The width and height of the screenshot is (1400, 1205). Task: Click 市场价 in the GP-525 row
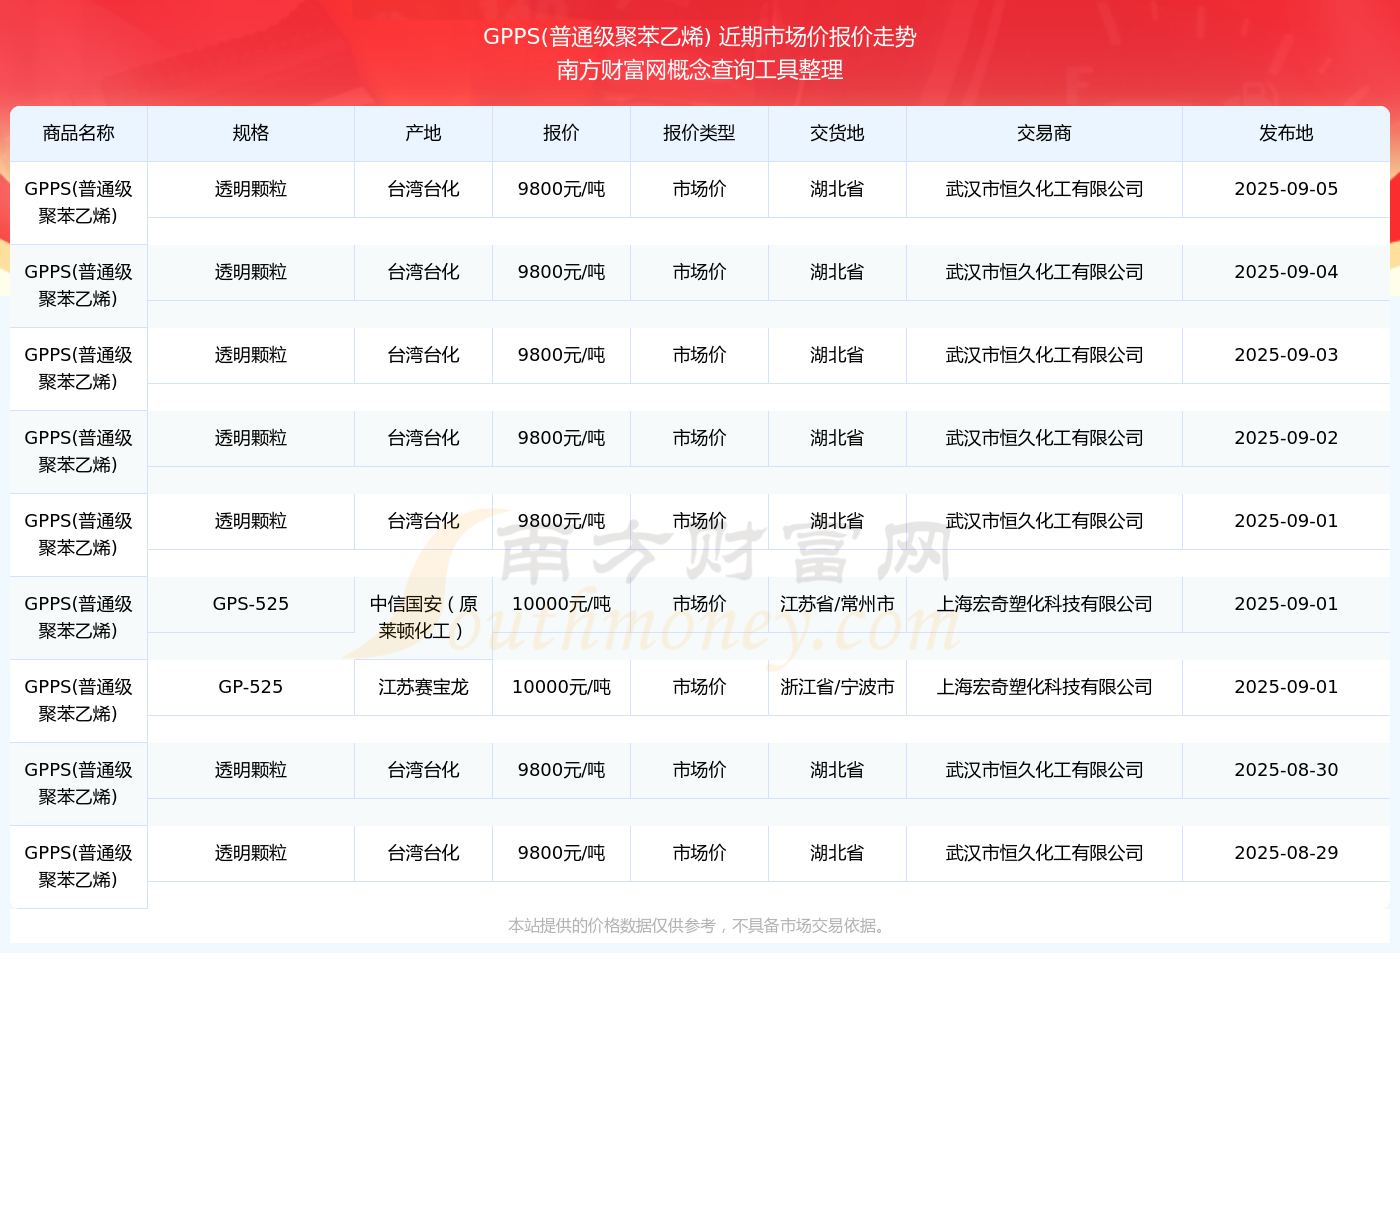click(699, 687)
